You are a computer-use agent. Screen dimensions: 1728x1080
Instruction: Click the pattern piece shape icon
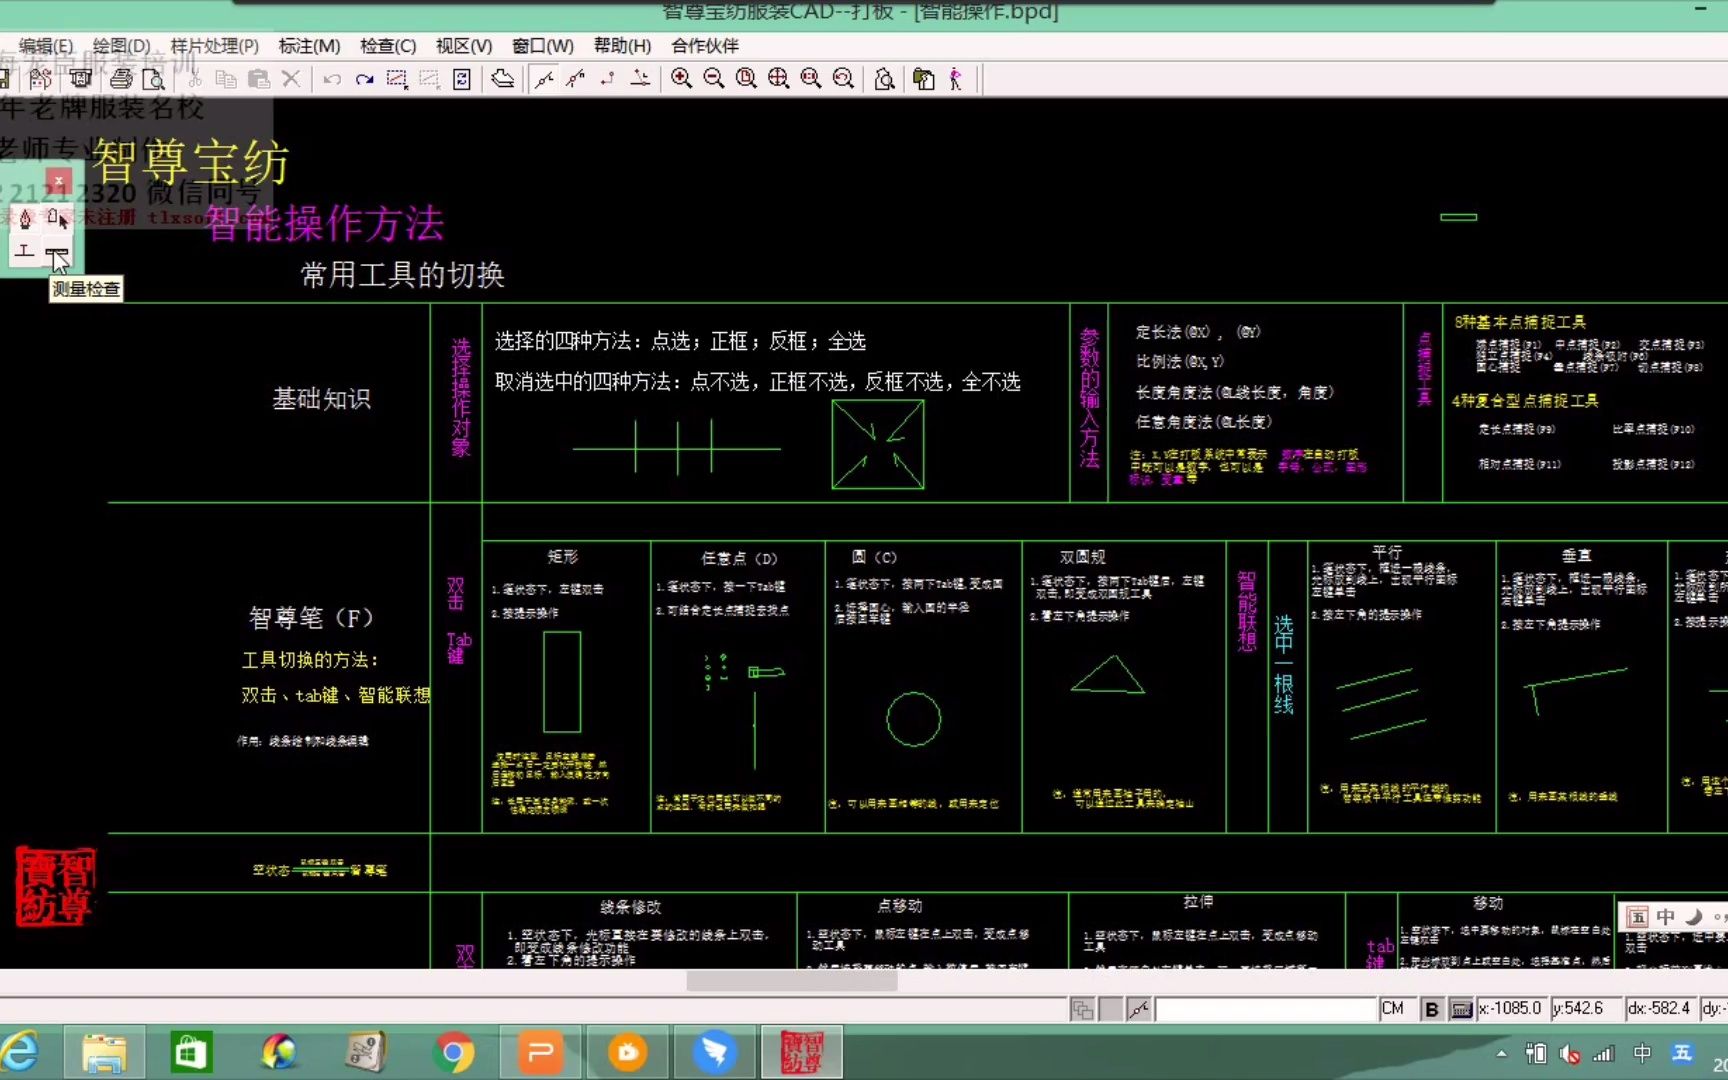(x=503, y=79)
